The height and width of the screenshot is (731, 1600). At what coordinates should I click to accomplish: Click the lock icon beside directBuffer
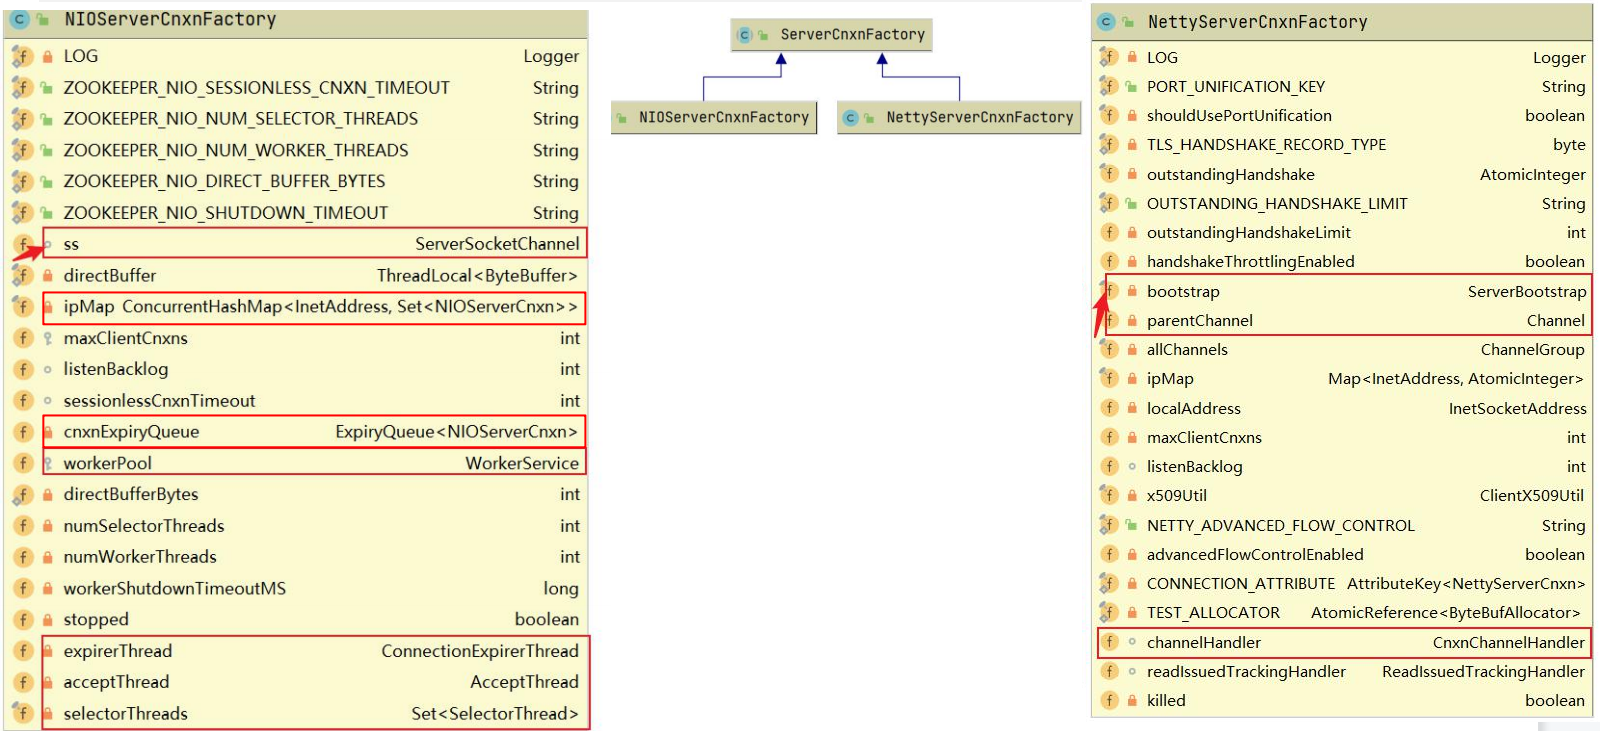pyautogui.click(x=47, y=275)
